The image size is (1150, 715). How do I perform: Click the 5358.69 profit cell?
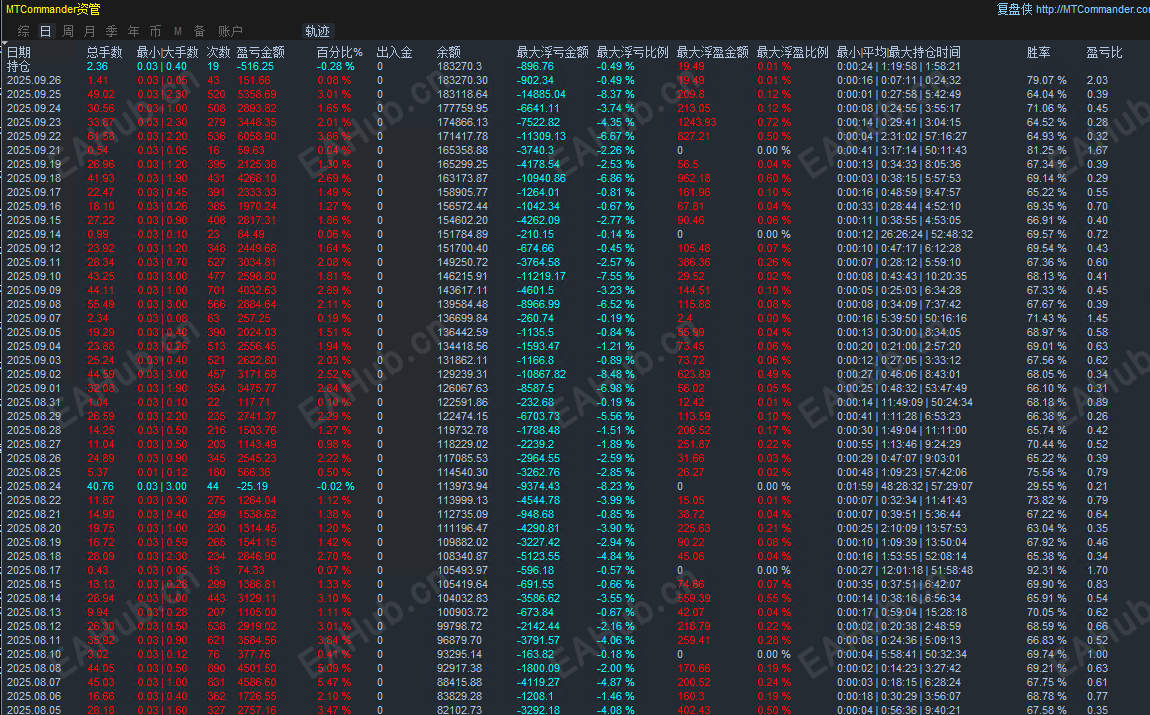point(257,94)
